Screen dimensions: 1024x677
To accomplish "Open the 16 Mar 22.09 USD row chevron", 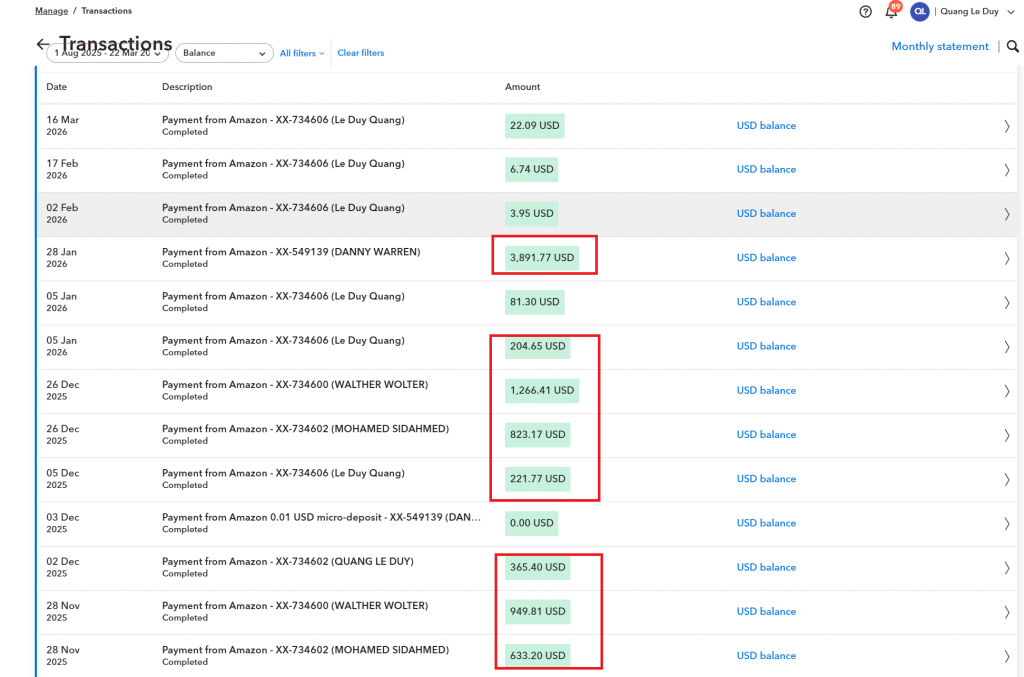I will [x=1006, y=126].
